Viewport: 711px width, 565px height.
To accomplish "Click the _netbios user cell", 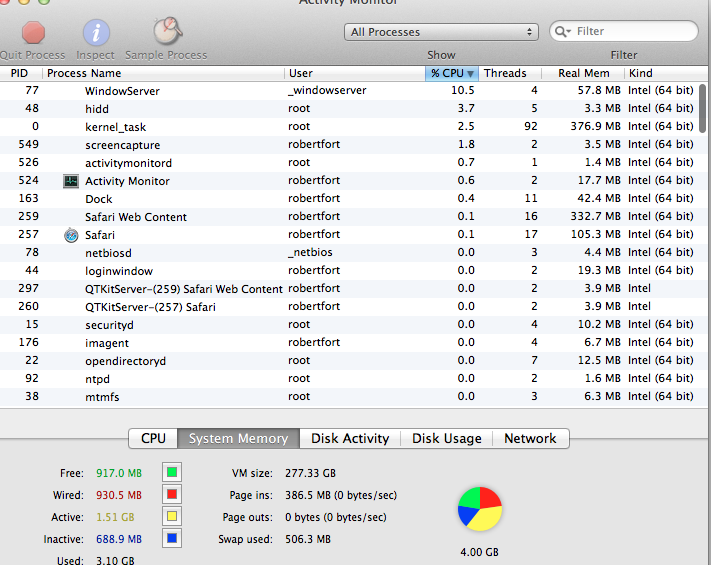I will coord(310,253).
